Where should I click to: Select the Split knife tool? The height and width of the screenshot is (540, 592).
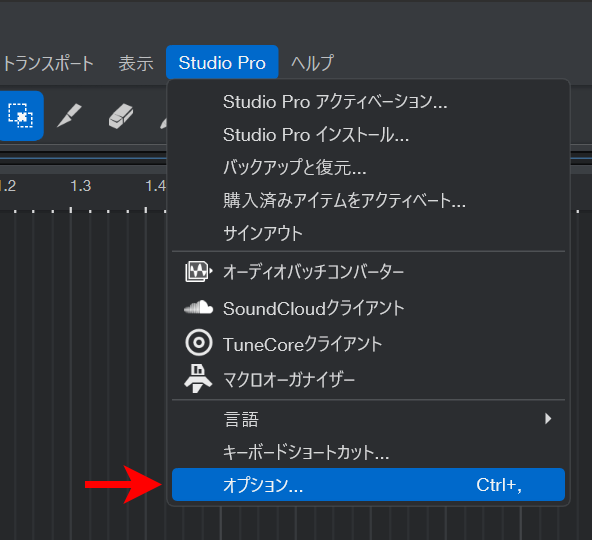point(69,116)
